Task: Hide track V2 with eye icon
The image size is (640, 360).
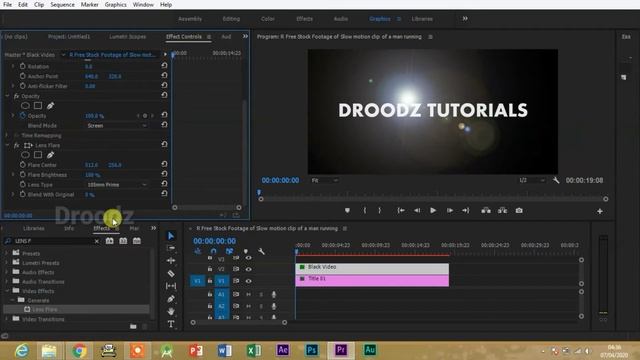Action: pyautogui.click(x=249, y=269)
